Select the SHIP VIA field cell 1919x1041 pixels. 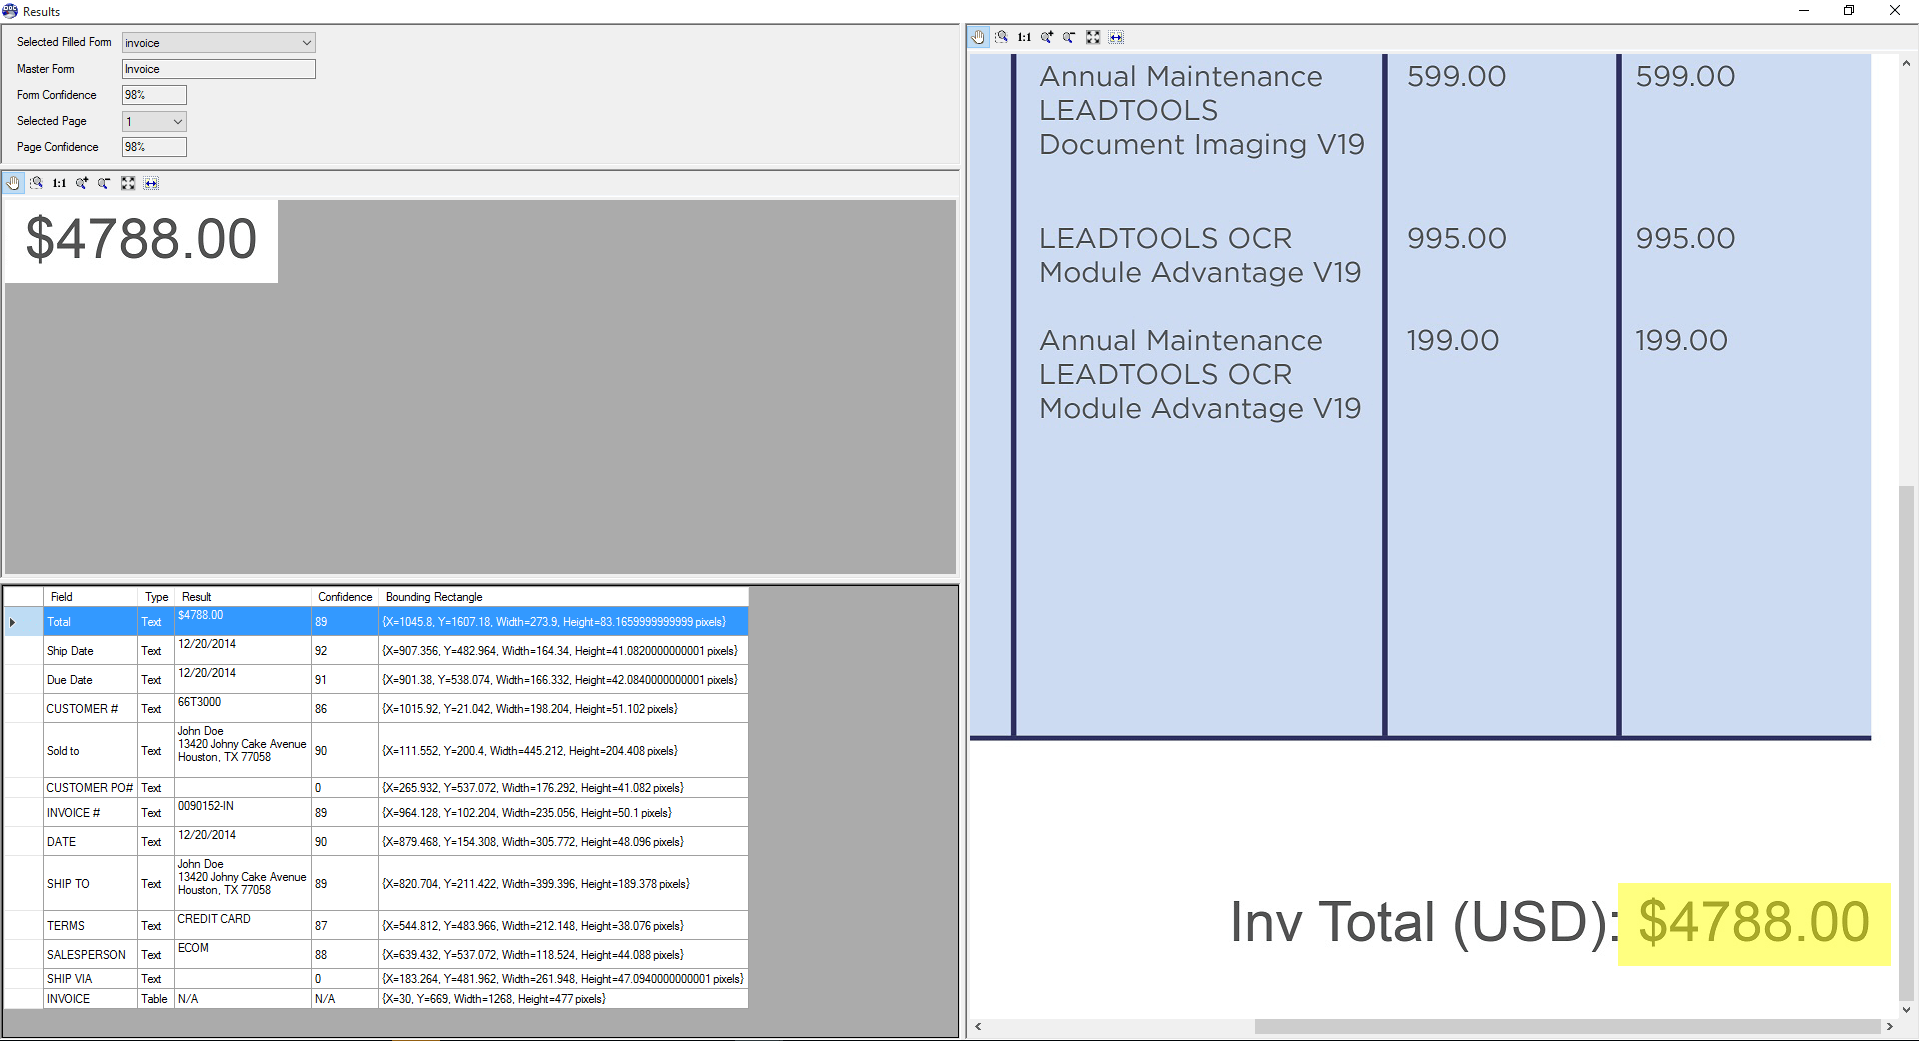click(90, 979)
